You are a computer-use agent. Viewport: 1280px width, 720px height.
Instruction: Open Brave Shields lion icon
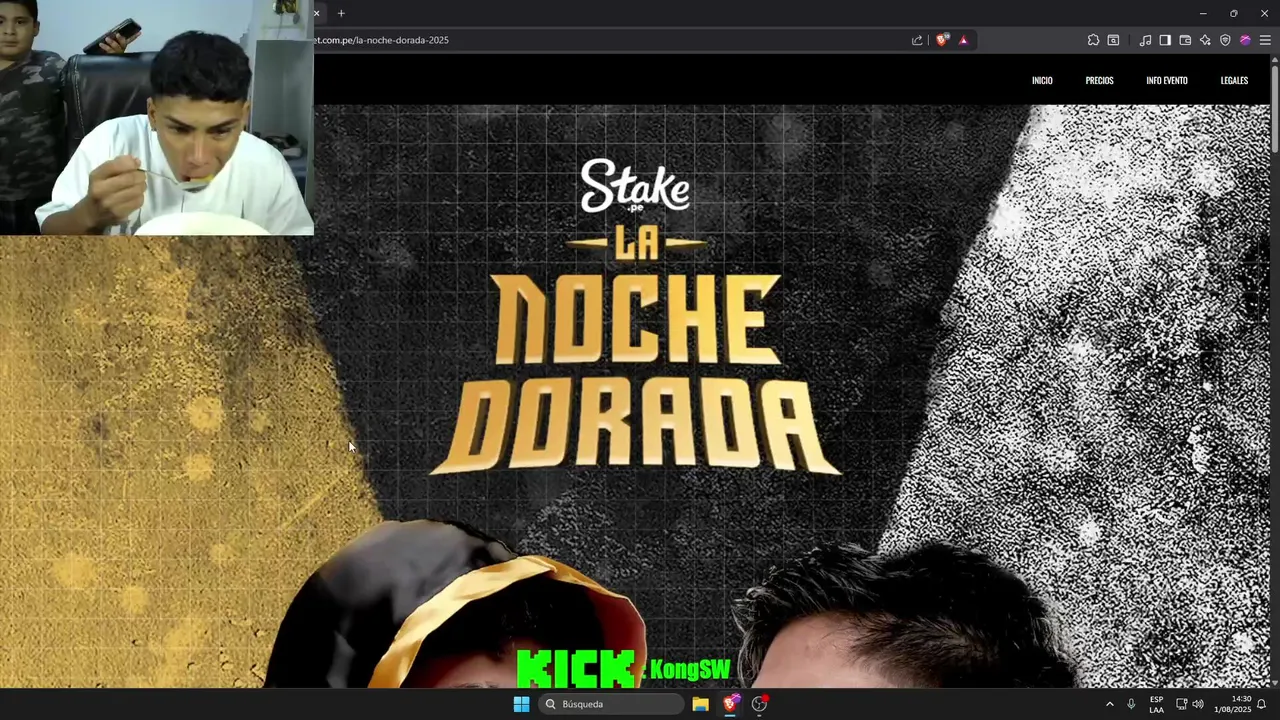click(x=942, y=40)
